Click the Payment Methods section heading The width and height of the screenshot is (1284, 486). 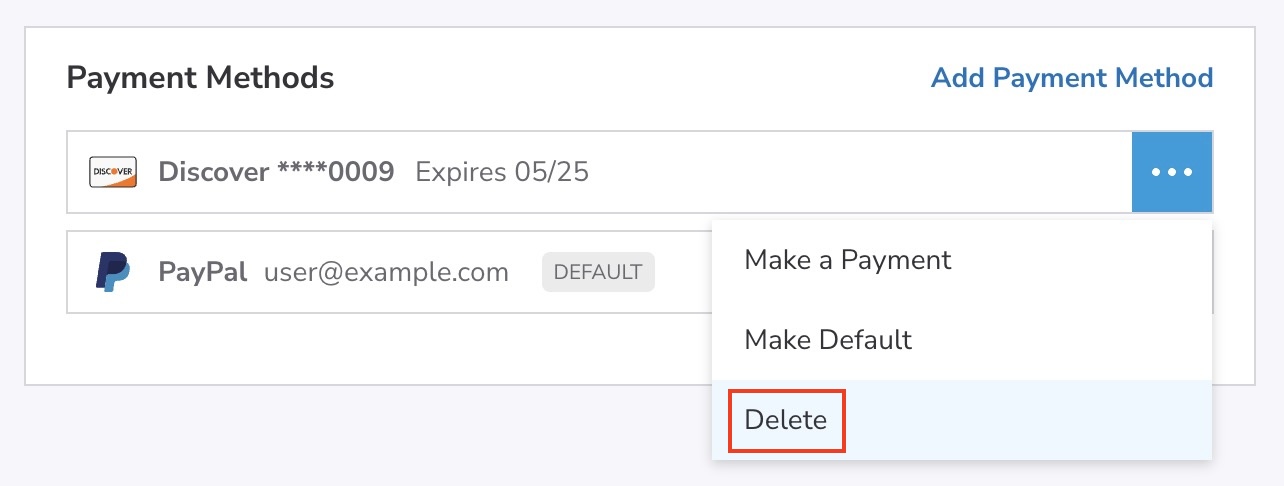click(200, 78)
